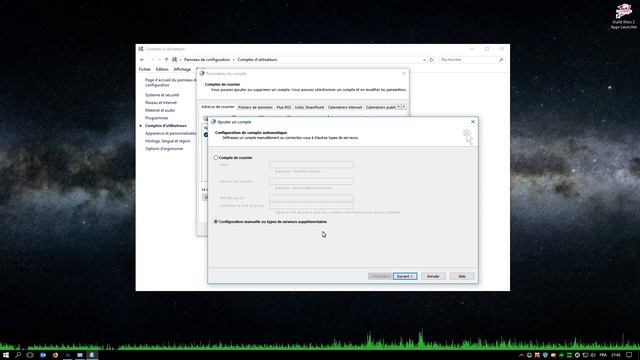Viewport: 640px width, 360px height.
Task: Click the taskbar clock
Action: coord(616,355)
